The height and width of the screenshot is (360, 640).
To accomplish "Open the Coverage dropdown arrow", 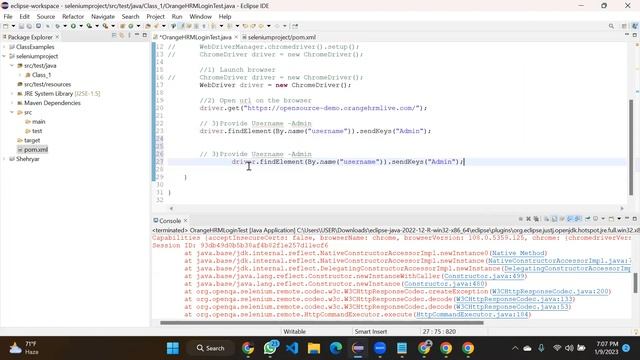I will pos(97,26).
